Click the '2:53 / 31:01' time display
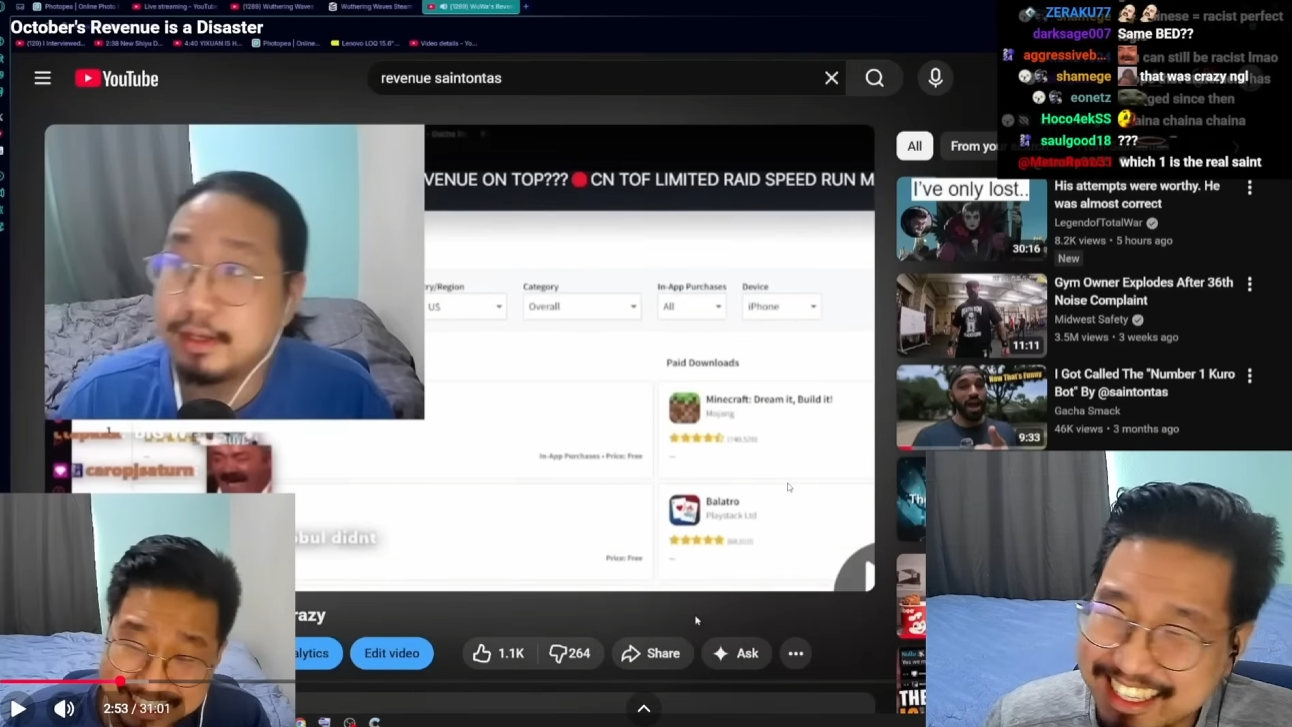The image size is (1292, 727). click(136, 709)
